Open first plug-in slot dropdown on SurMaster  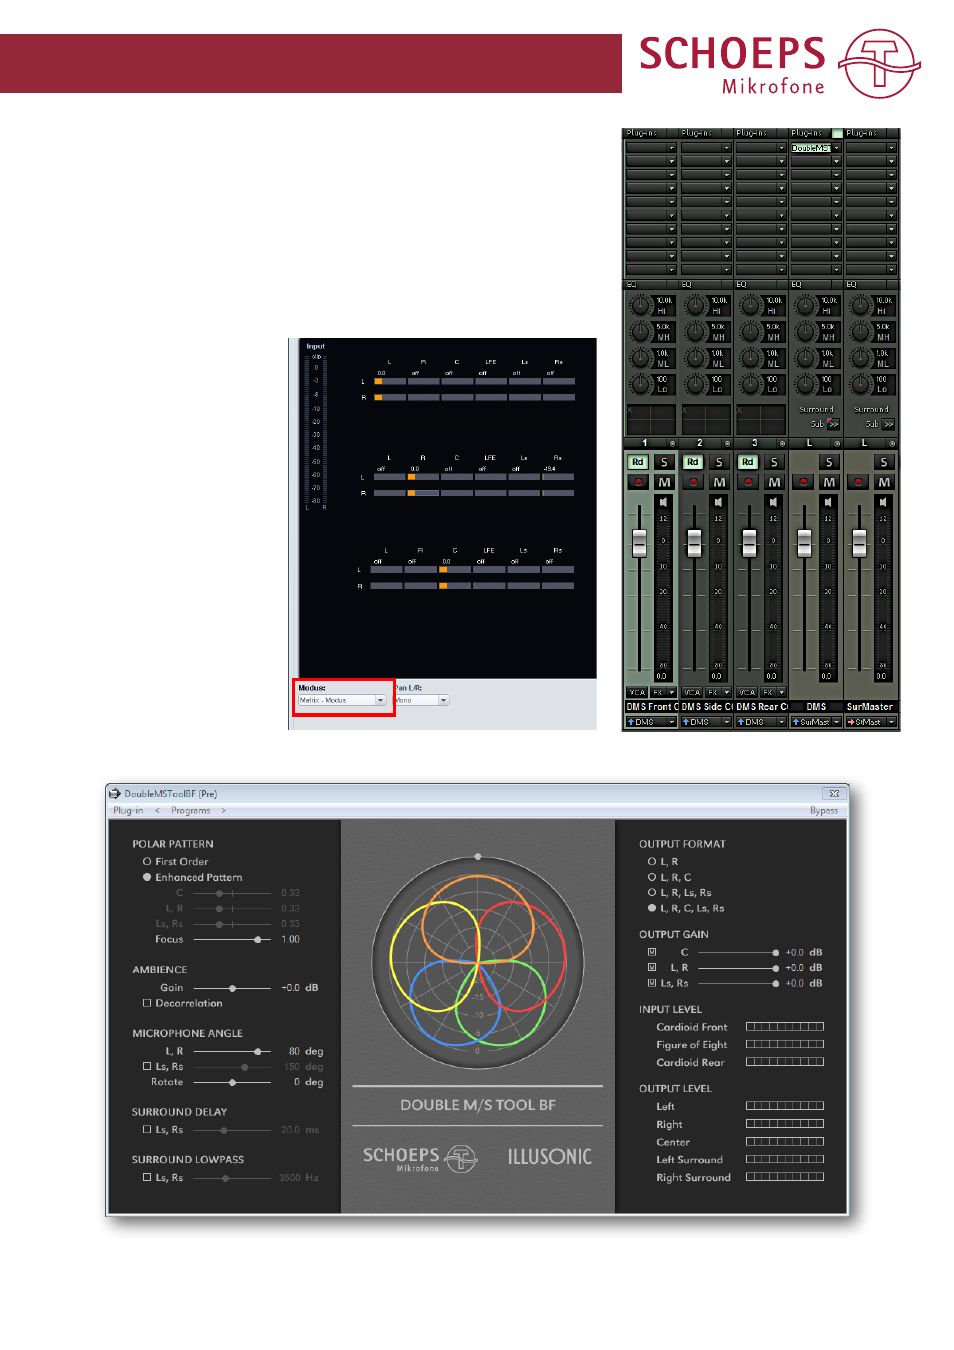click(891, 148)
